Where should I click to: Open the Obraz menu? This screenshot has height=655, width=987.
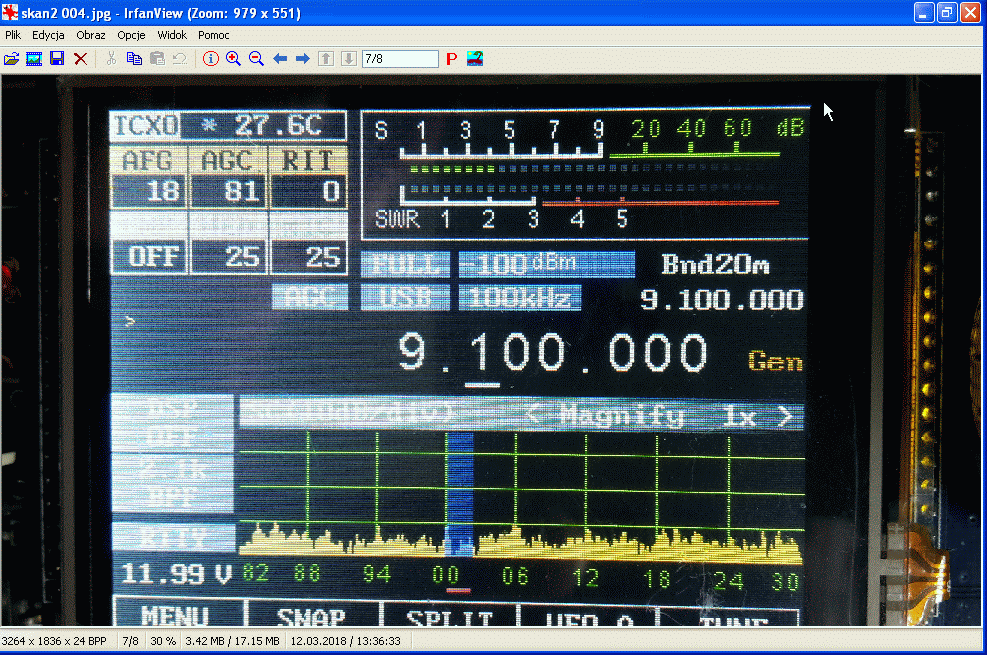[91, 35]
